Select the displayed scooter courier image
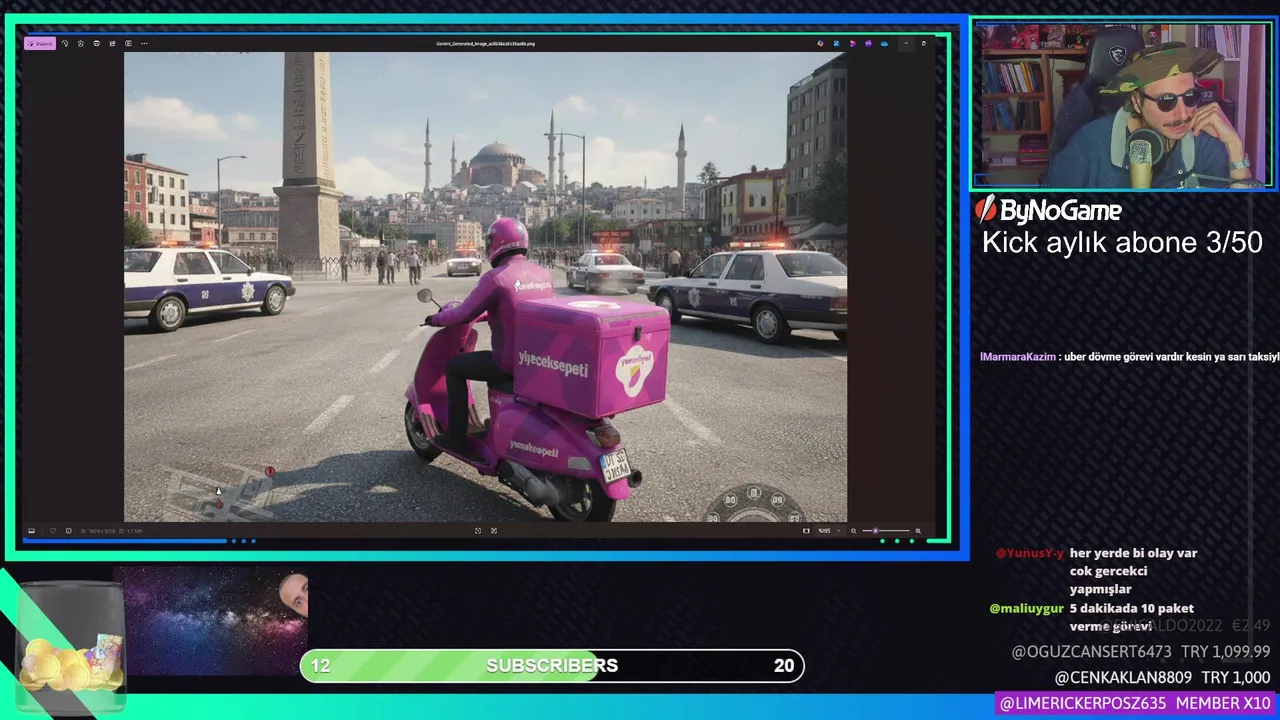This screenshot has width=1280, height=720. [485, 287]
